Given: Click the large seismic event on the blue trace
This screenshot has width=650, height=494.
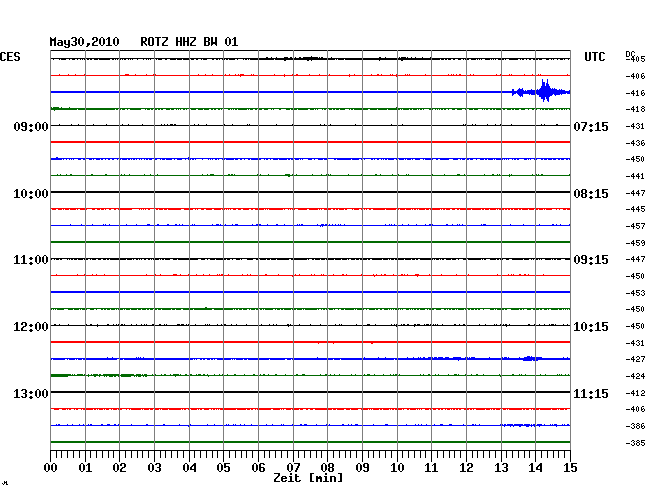Looking at the screenshot, I should pos(541,91).
